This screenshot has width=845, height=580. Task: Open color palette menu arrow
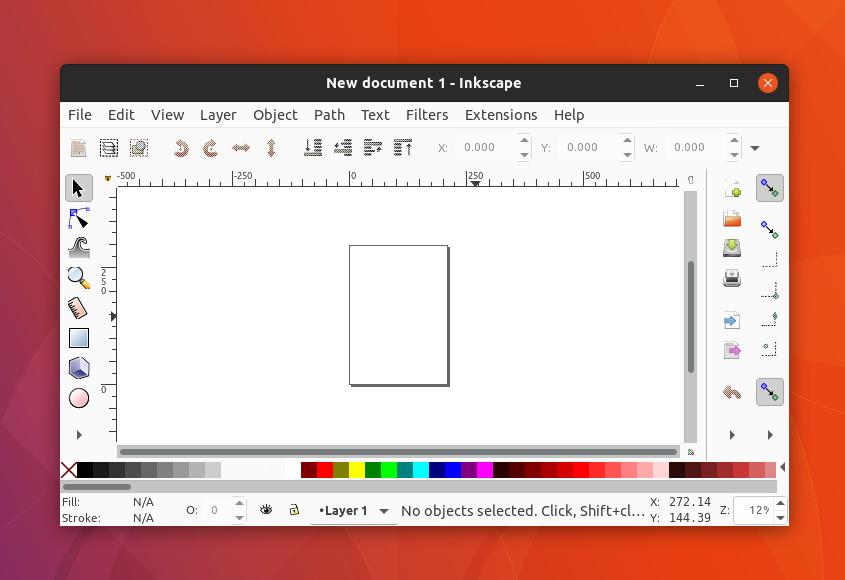click(782, 468)
